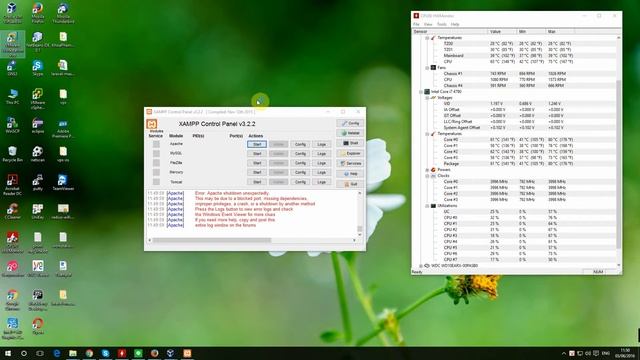The width and height of the screenshot is (640, 360).
Task: Toggle the Mercury service checkbox
Action: pyautogui.click(x=156, y=172)
